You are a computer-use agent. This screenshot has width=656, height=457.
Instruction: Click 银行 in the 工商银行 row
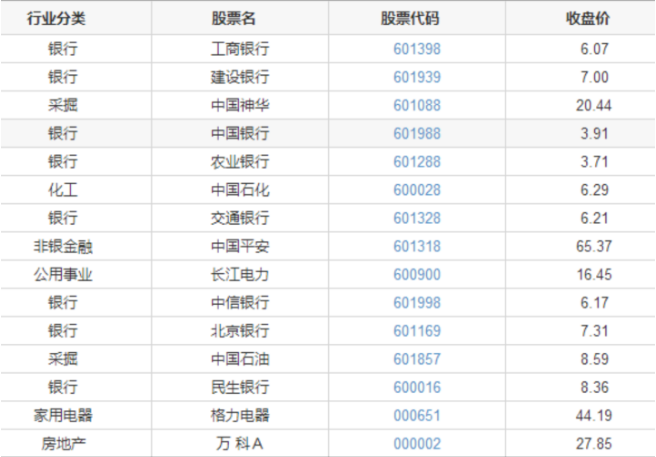(x=63, y=49)
